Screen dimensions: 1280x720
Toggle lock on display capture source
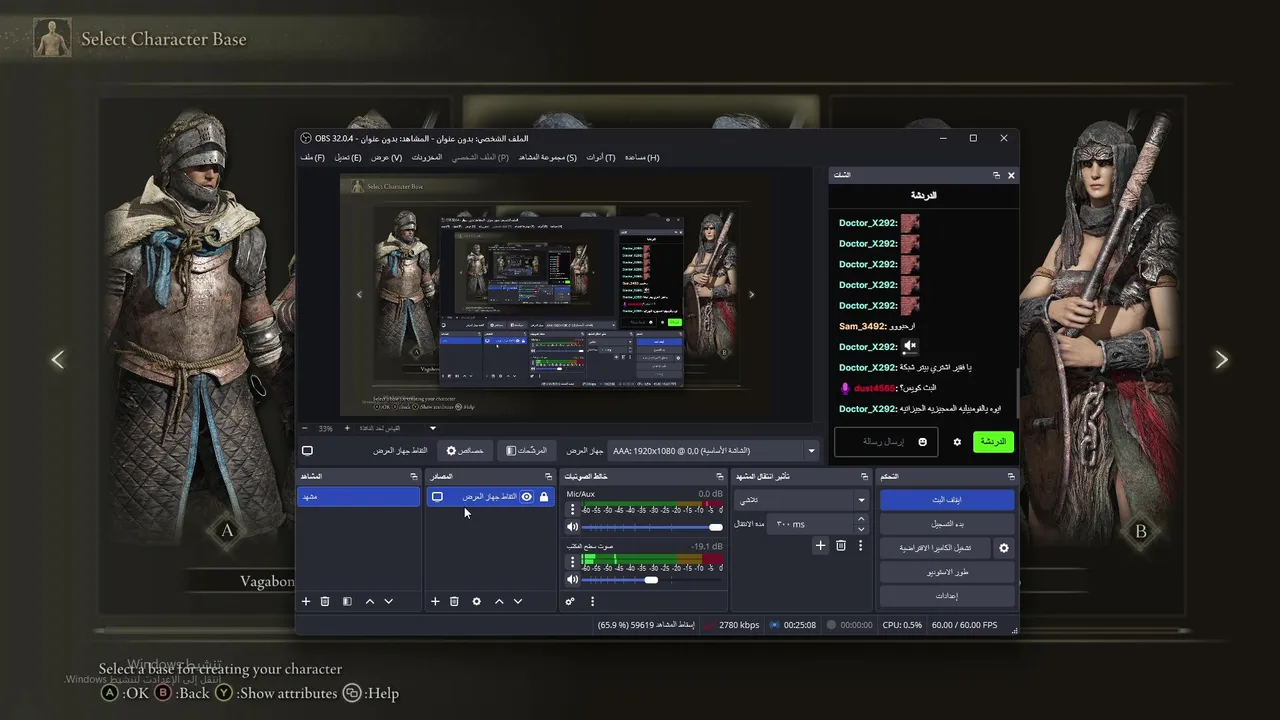tap(544, 497)
